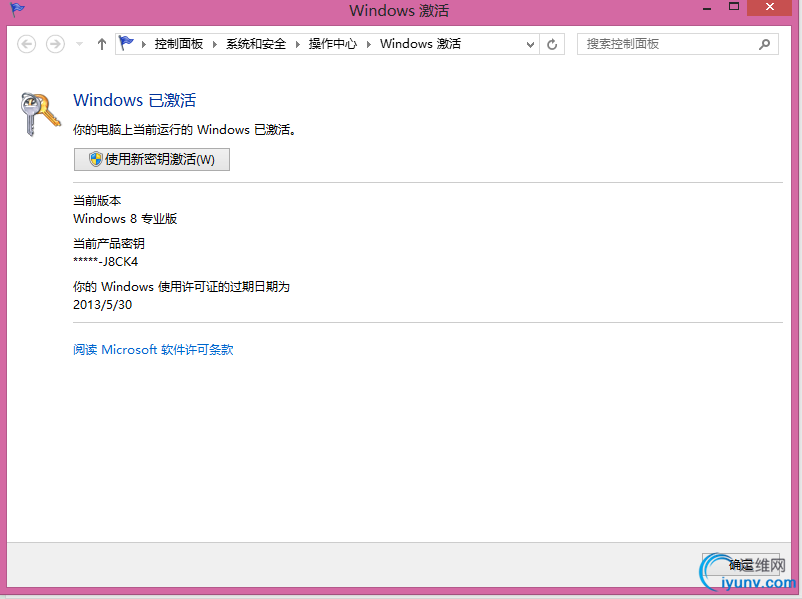Click the flag icon in address bar
802x599 pixels.
126,43
